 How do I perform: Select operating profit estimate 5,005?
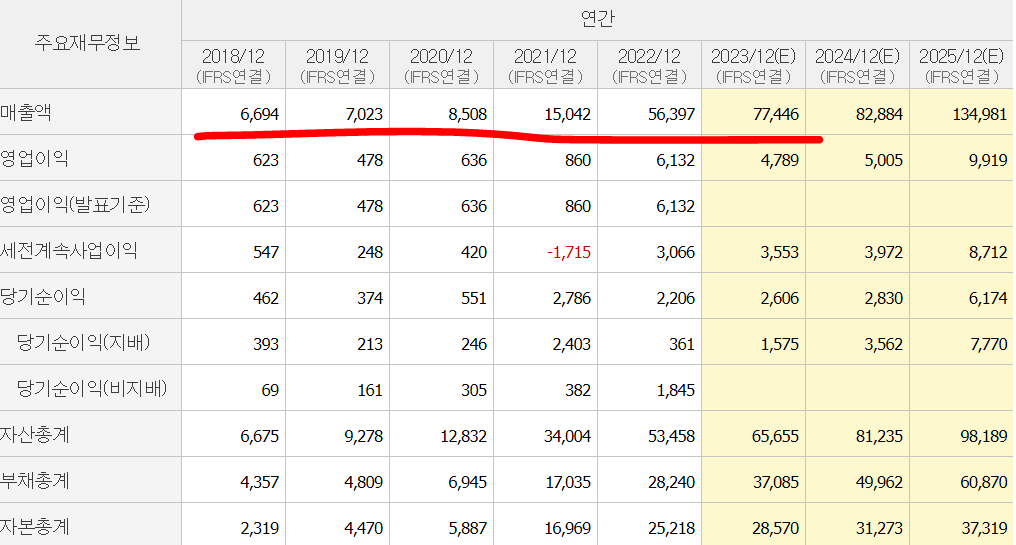tap(884, 160)
